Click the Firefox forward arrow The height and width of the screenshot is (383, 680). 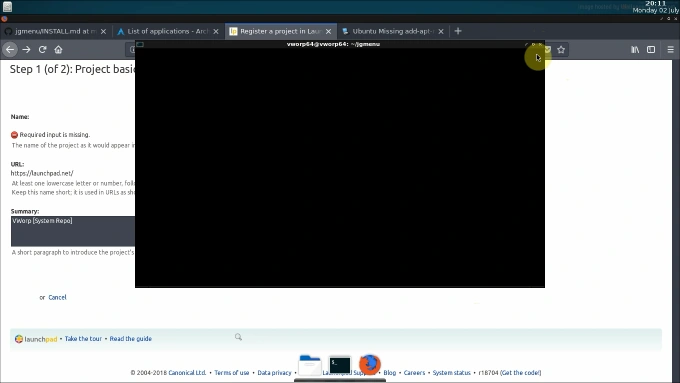(26, 49)
